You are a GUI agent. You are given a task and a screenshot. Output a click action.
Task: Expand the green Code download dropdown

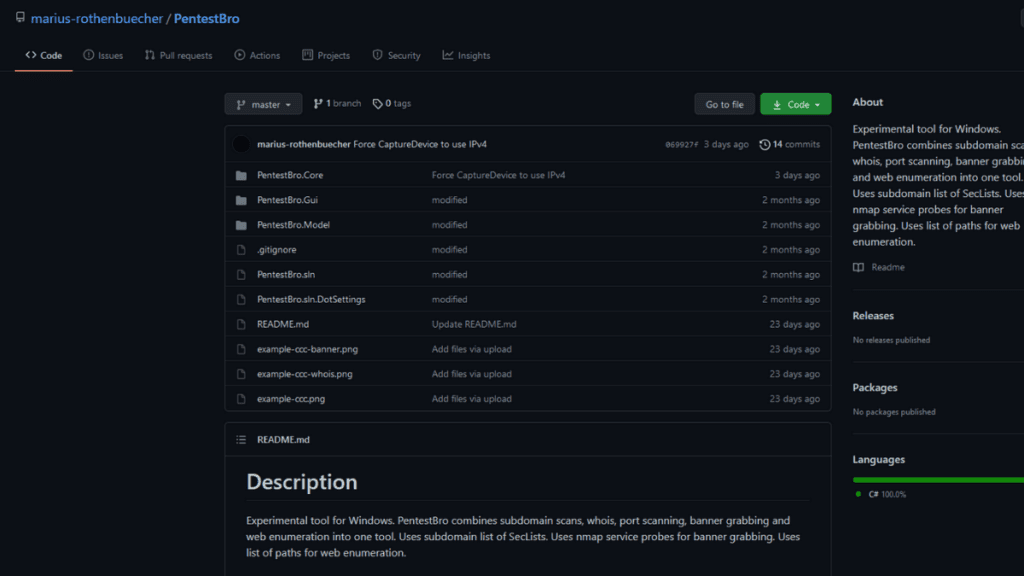[x=795, y=104]
